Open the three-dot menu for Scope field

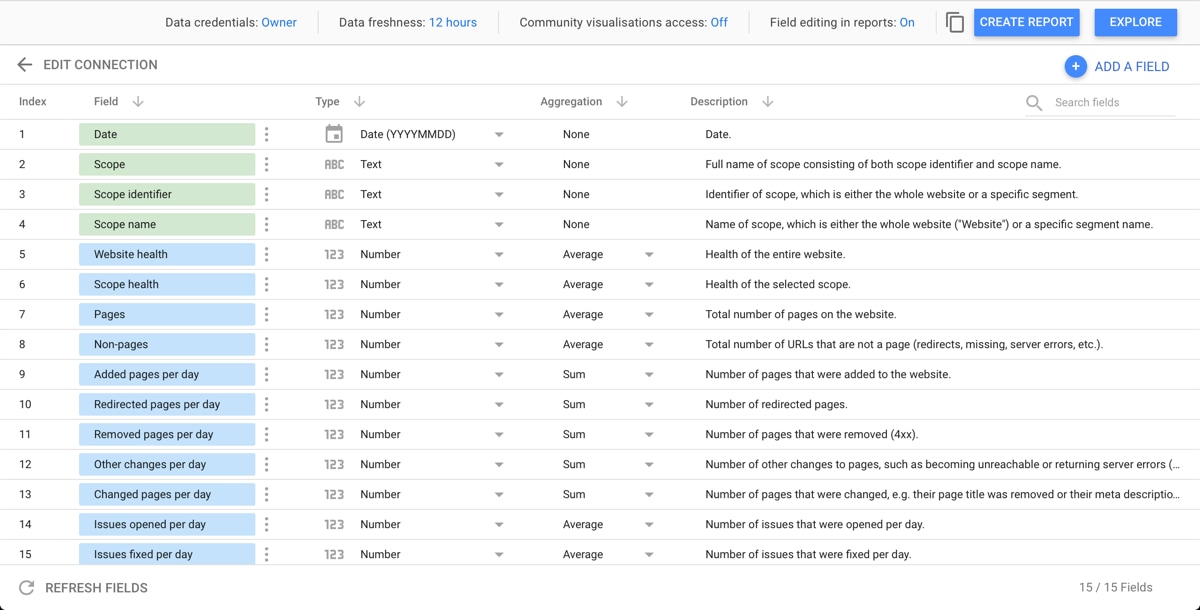tap(267, 164)
